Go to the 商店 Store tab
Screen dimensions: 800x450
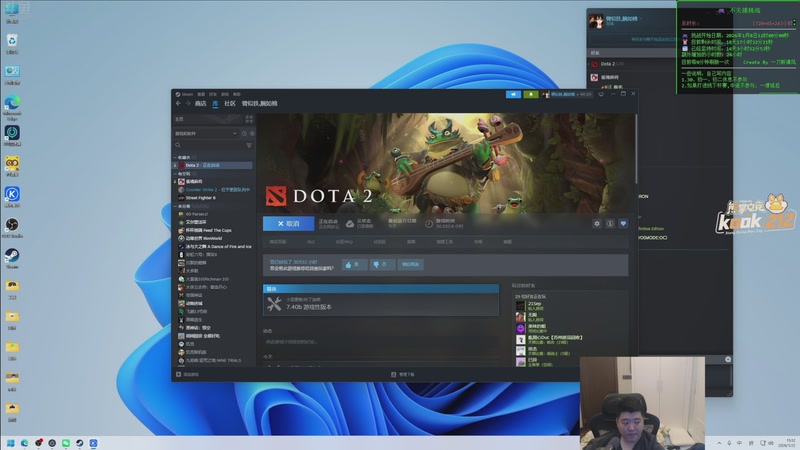[201, 104]
